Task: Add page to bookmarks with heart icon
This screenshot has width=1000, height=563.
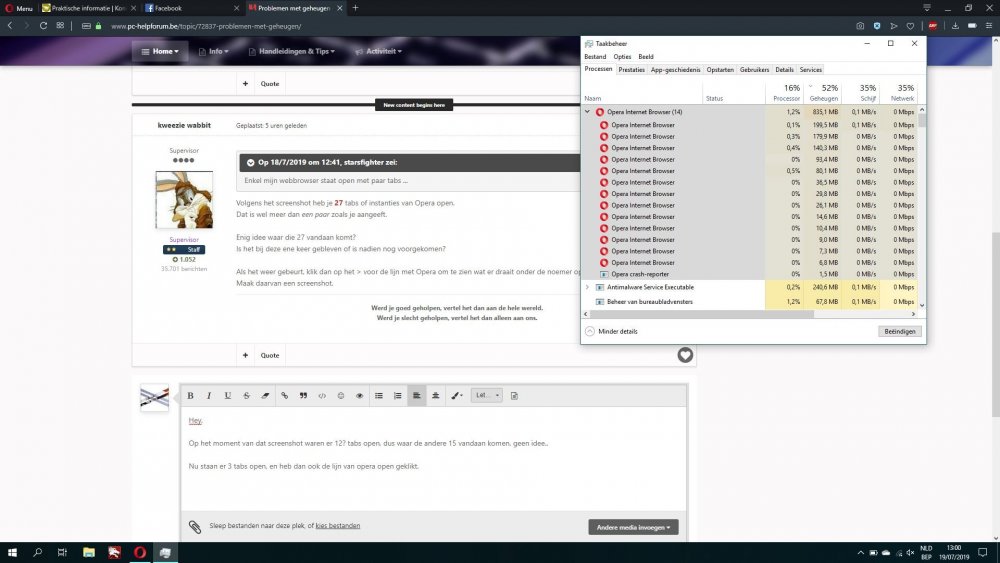Action: coord(910,26)
